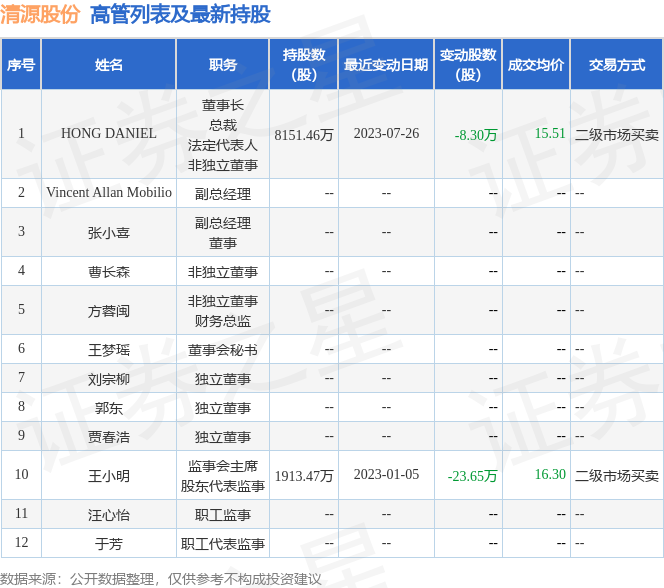Select the 成交均价 column header
This screenshot has height=588, width=664.
(536, 65)
